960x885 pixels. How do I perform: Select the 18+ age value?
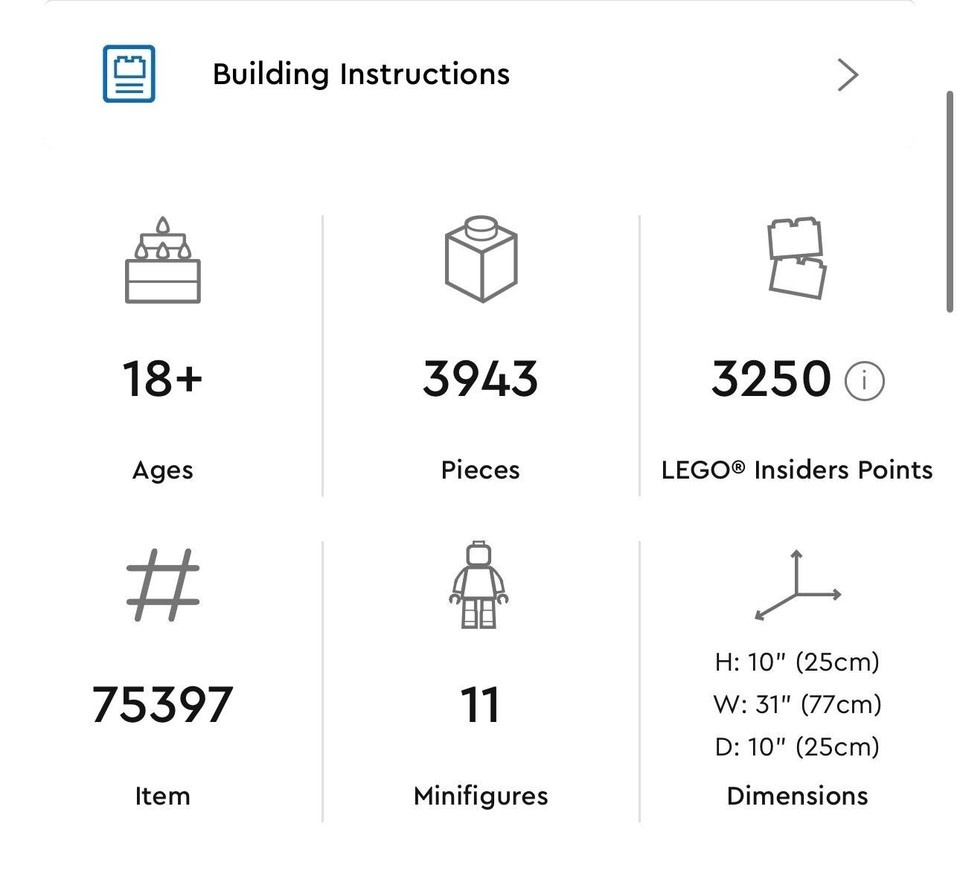point(163,380)
